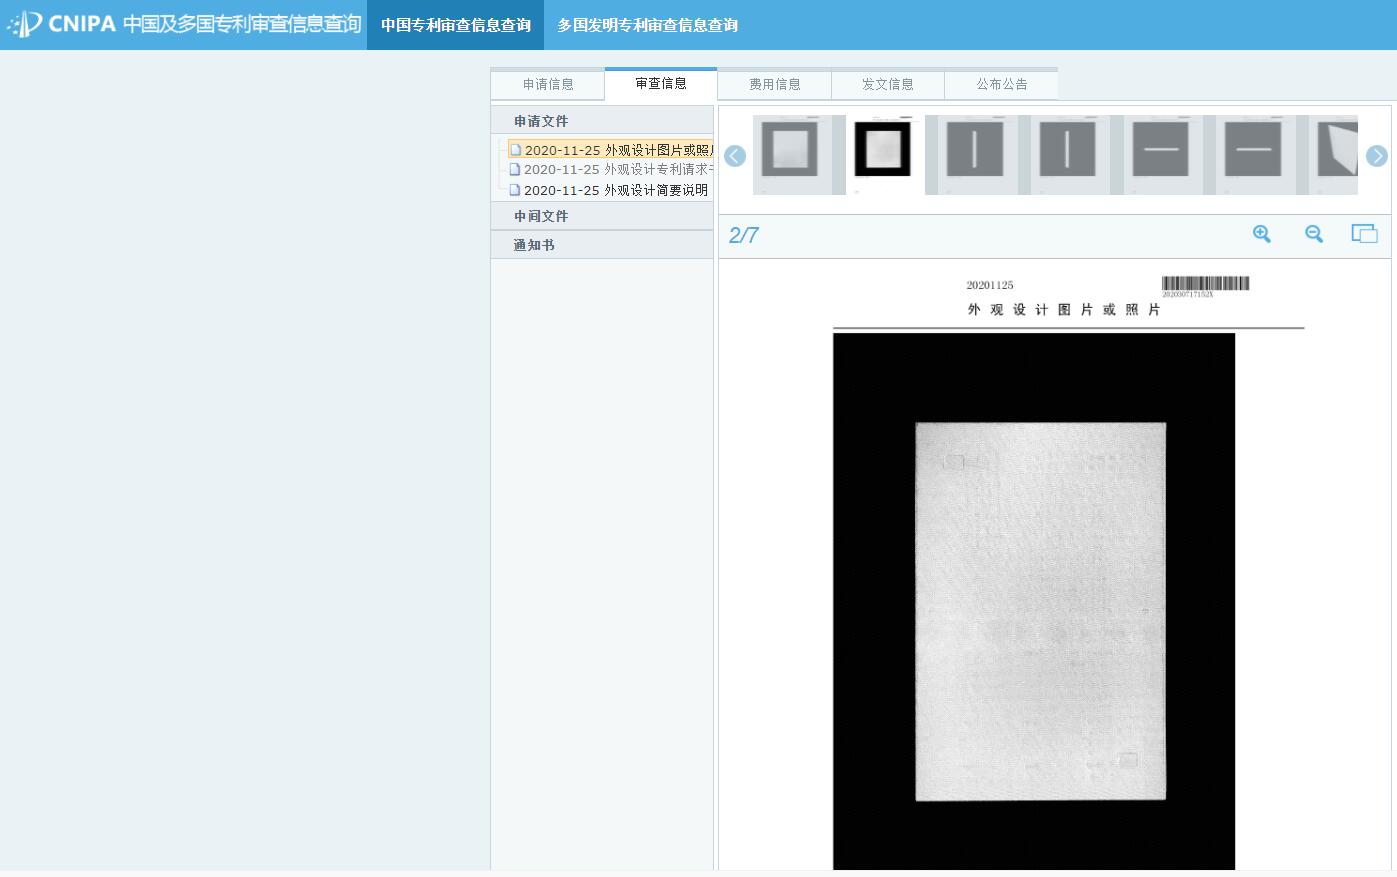The image size is (1397, 877).
Task: Expand the 通知书 section
Action: point(534,245)
